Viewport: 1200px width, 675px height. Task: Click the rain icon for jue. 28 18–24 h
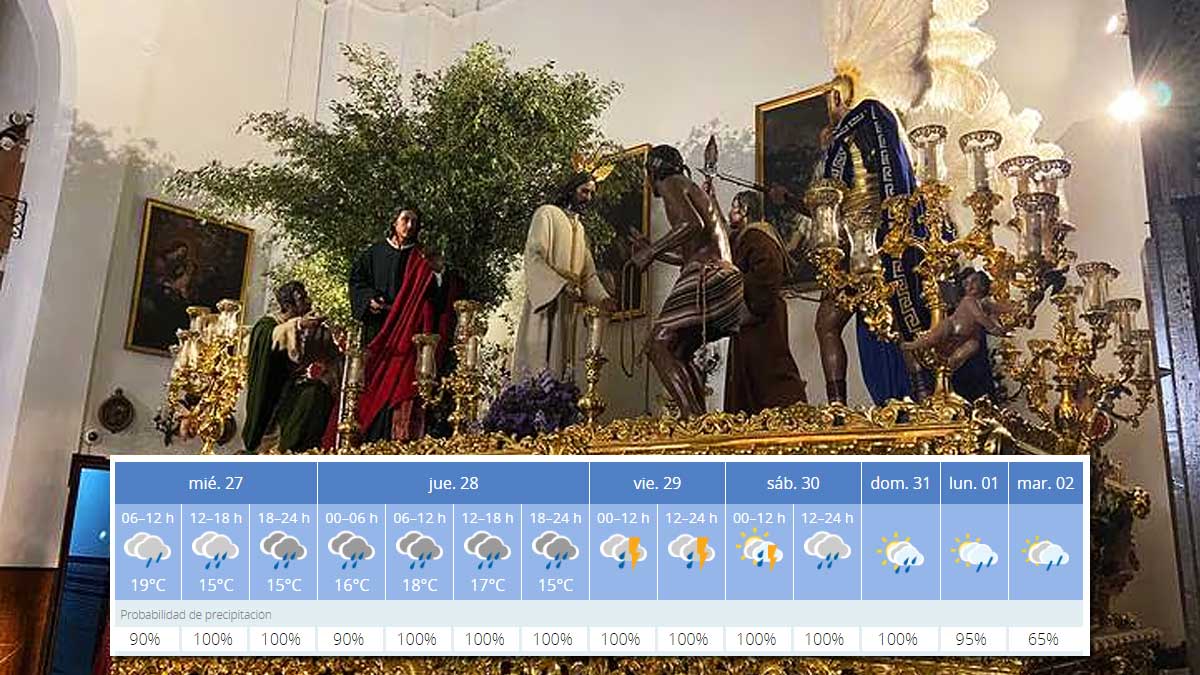555,551
